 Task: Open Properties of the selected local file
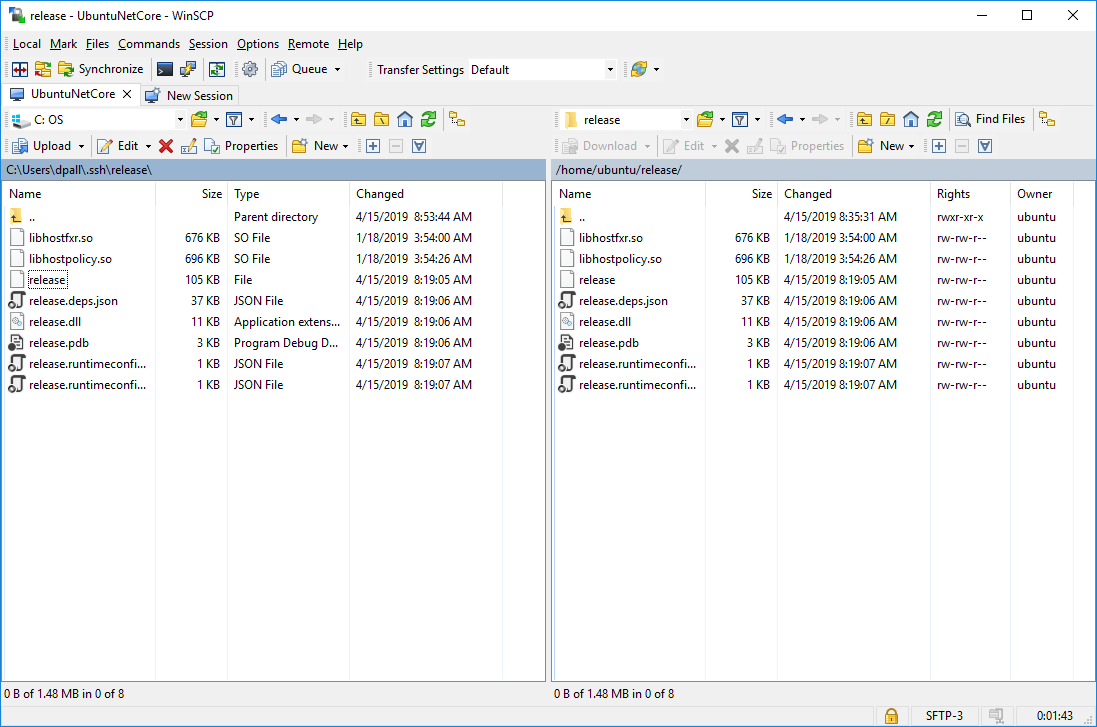tap(242, 145)
